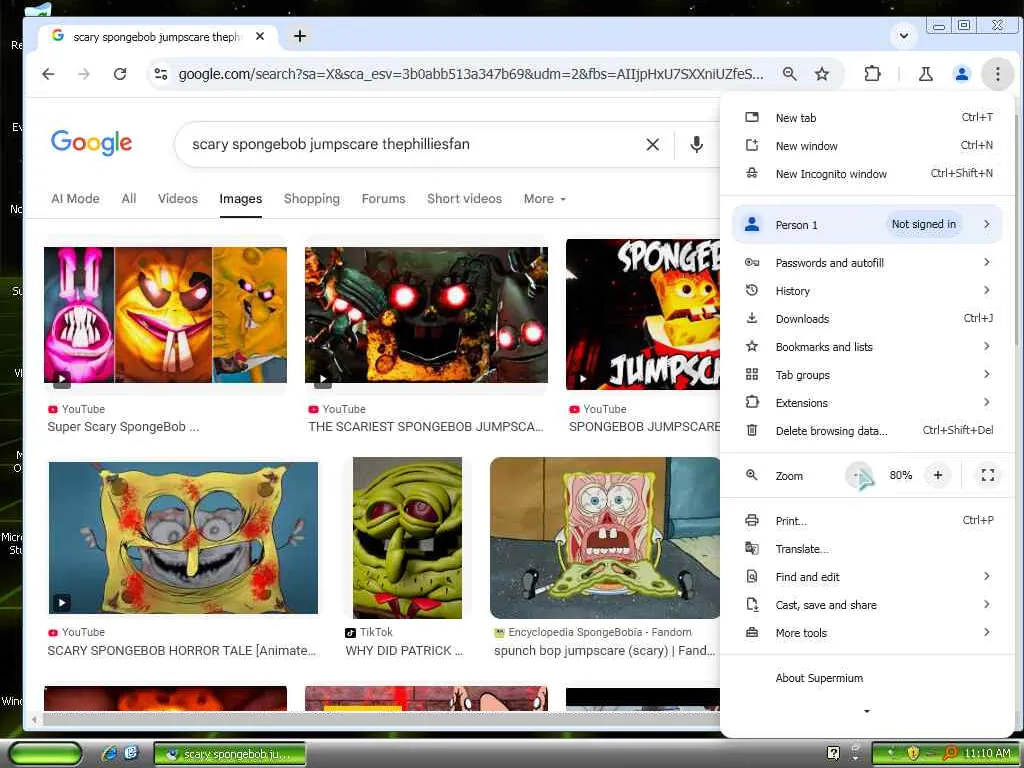Open the Extensions puzzle icon in toolbar
The width and height of the screenshot is (1024, 768).
pyautogui.click(x=872, y=74)
